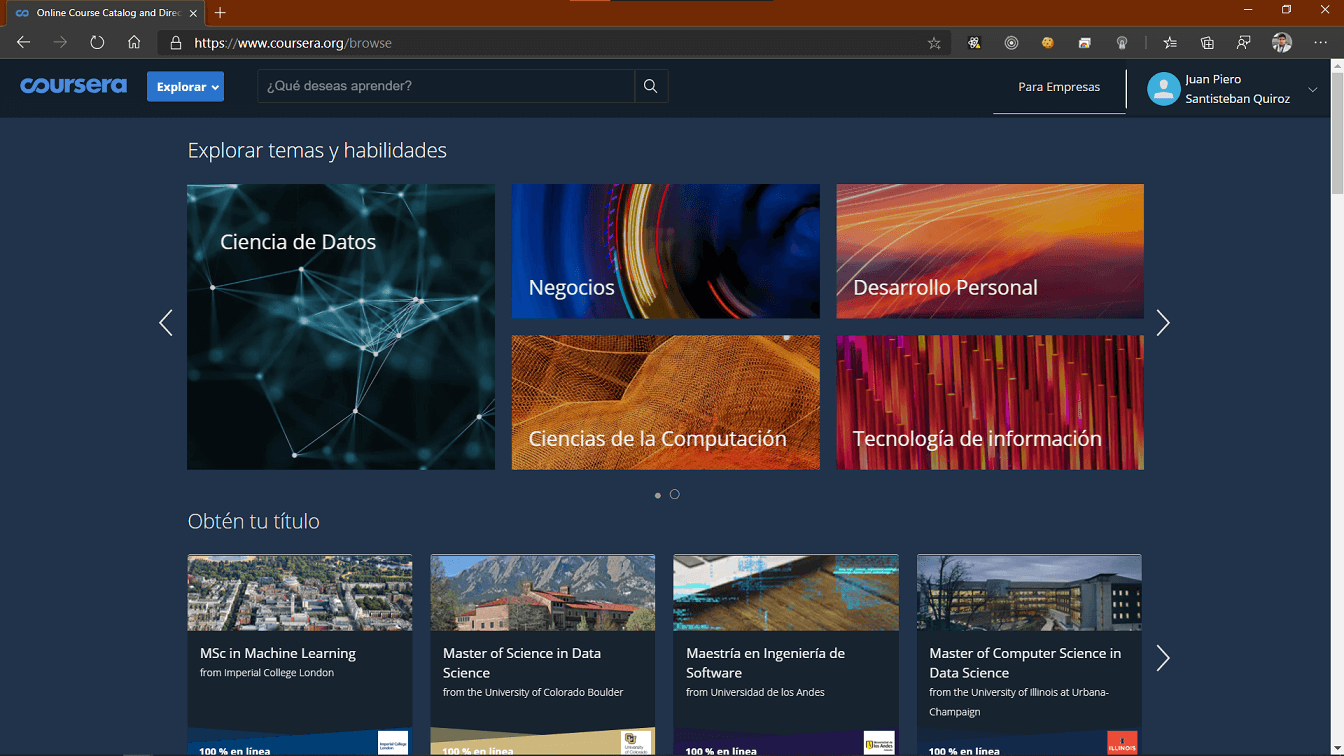1344x756 pixels.
Task: Click the Universidad de los Andes card image
Action: click(786, 593)
